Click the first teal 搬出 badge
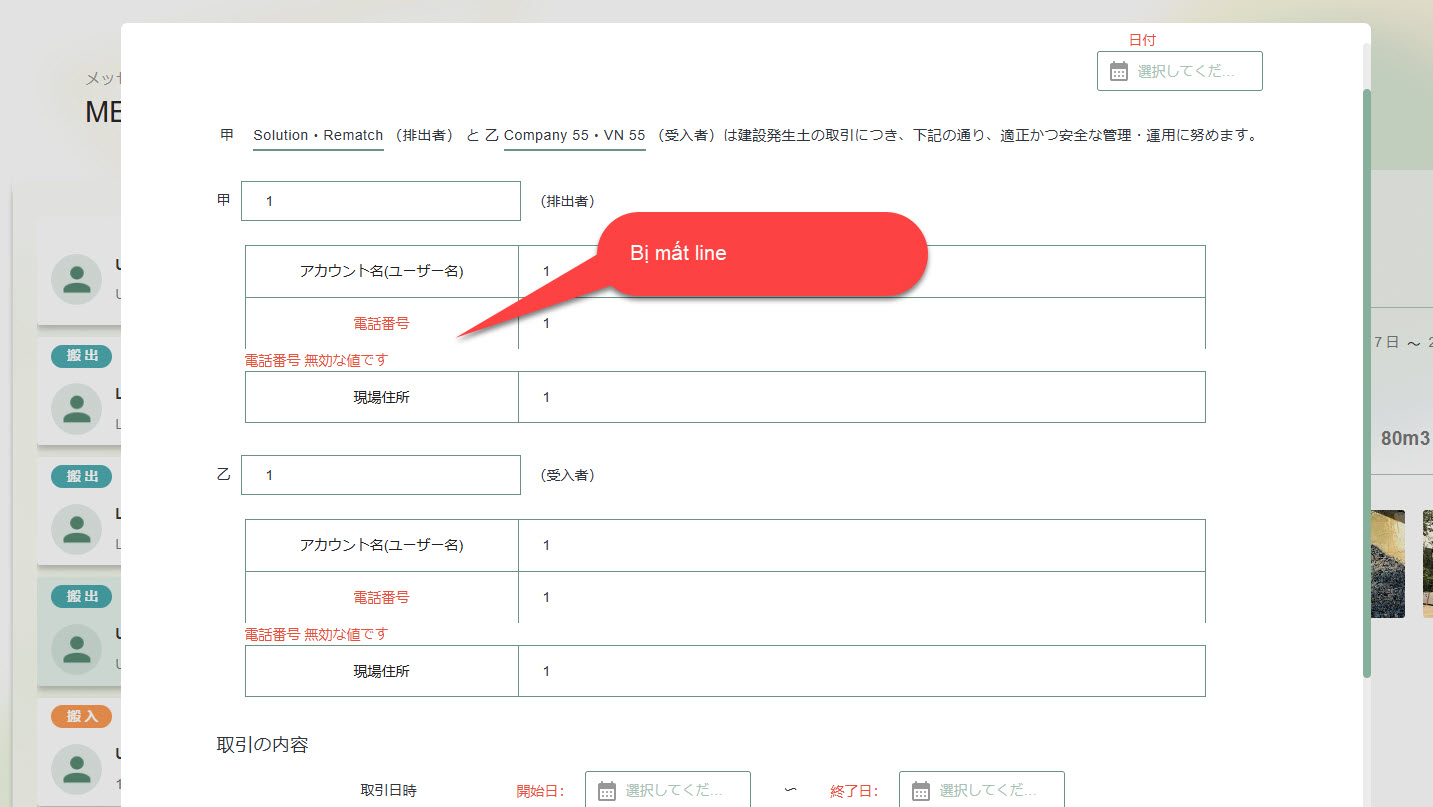The height and width of the screenshot is (807, 1433). 82,356
